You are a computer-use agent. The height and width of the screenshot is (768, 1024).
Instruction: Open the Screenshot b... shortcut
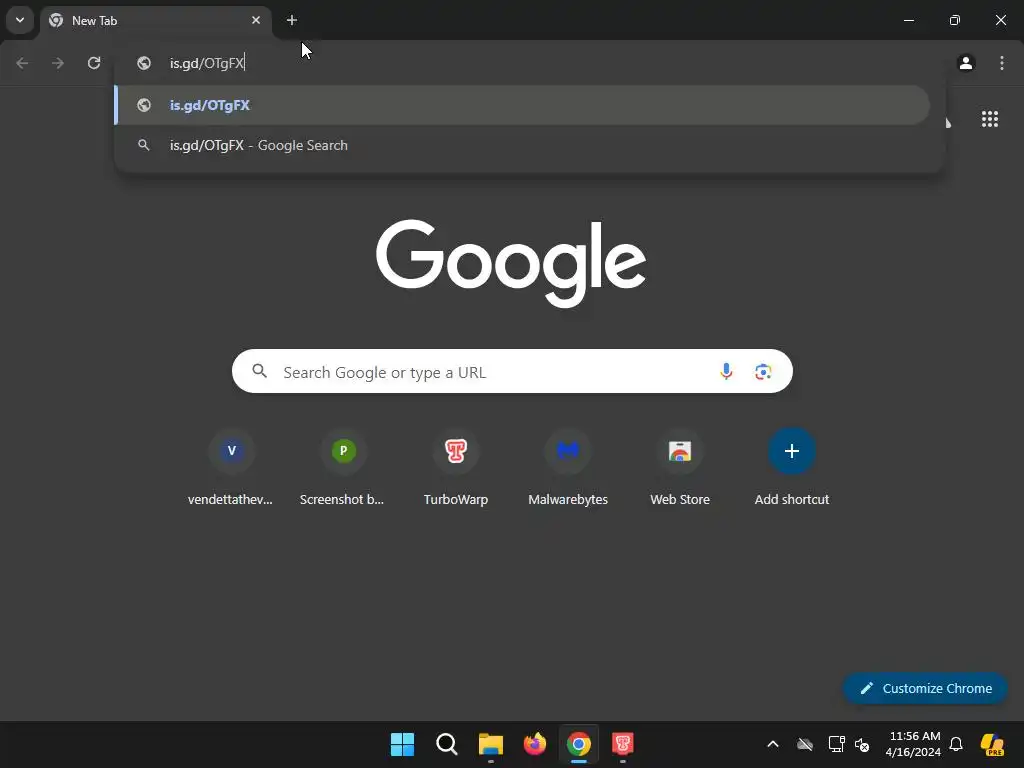(x=343, y=467)
